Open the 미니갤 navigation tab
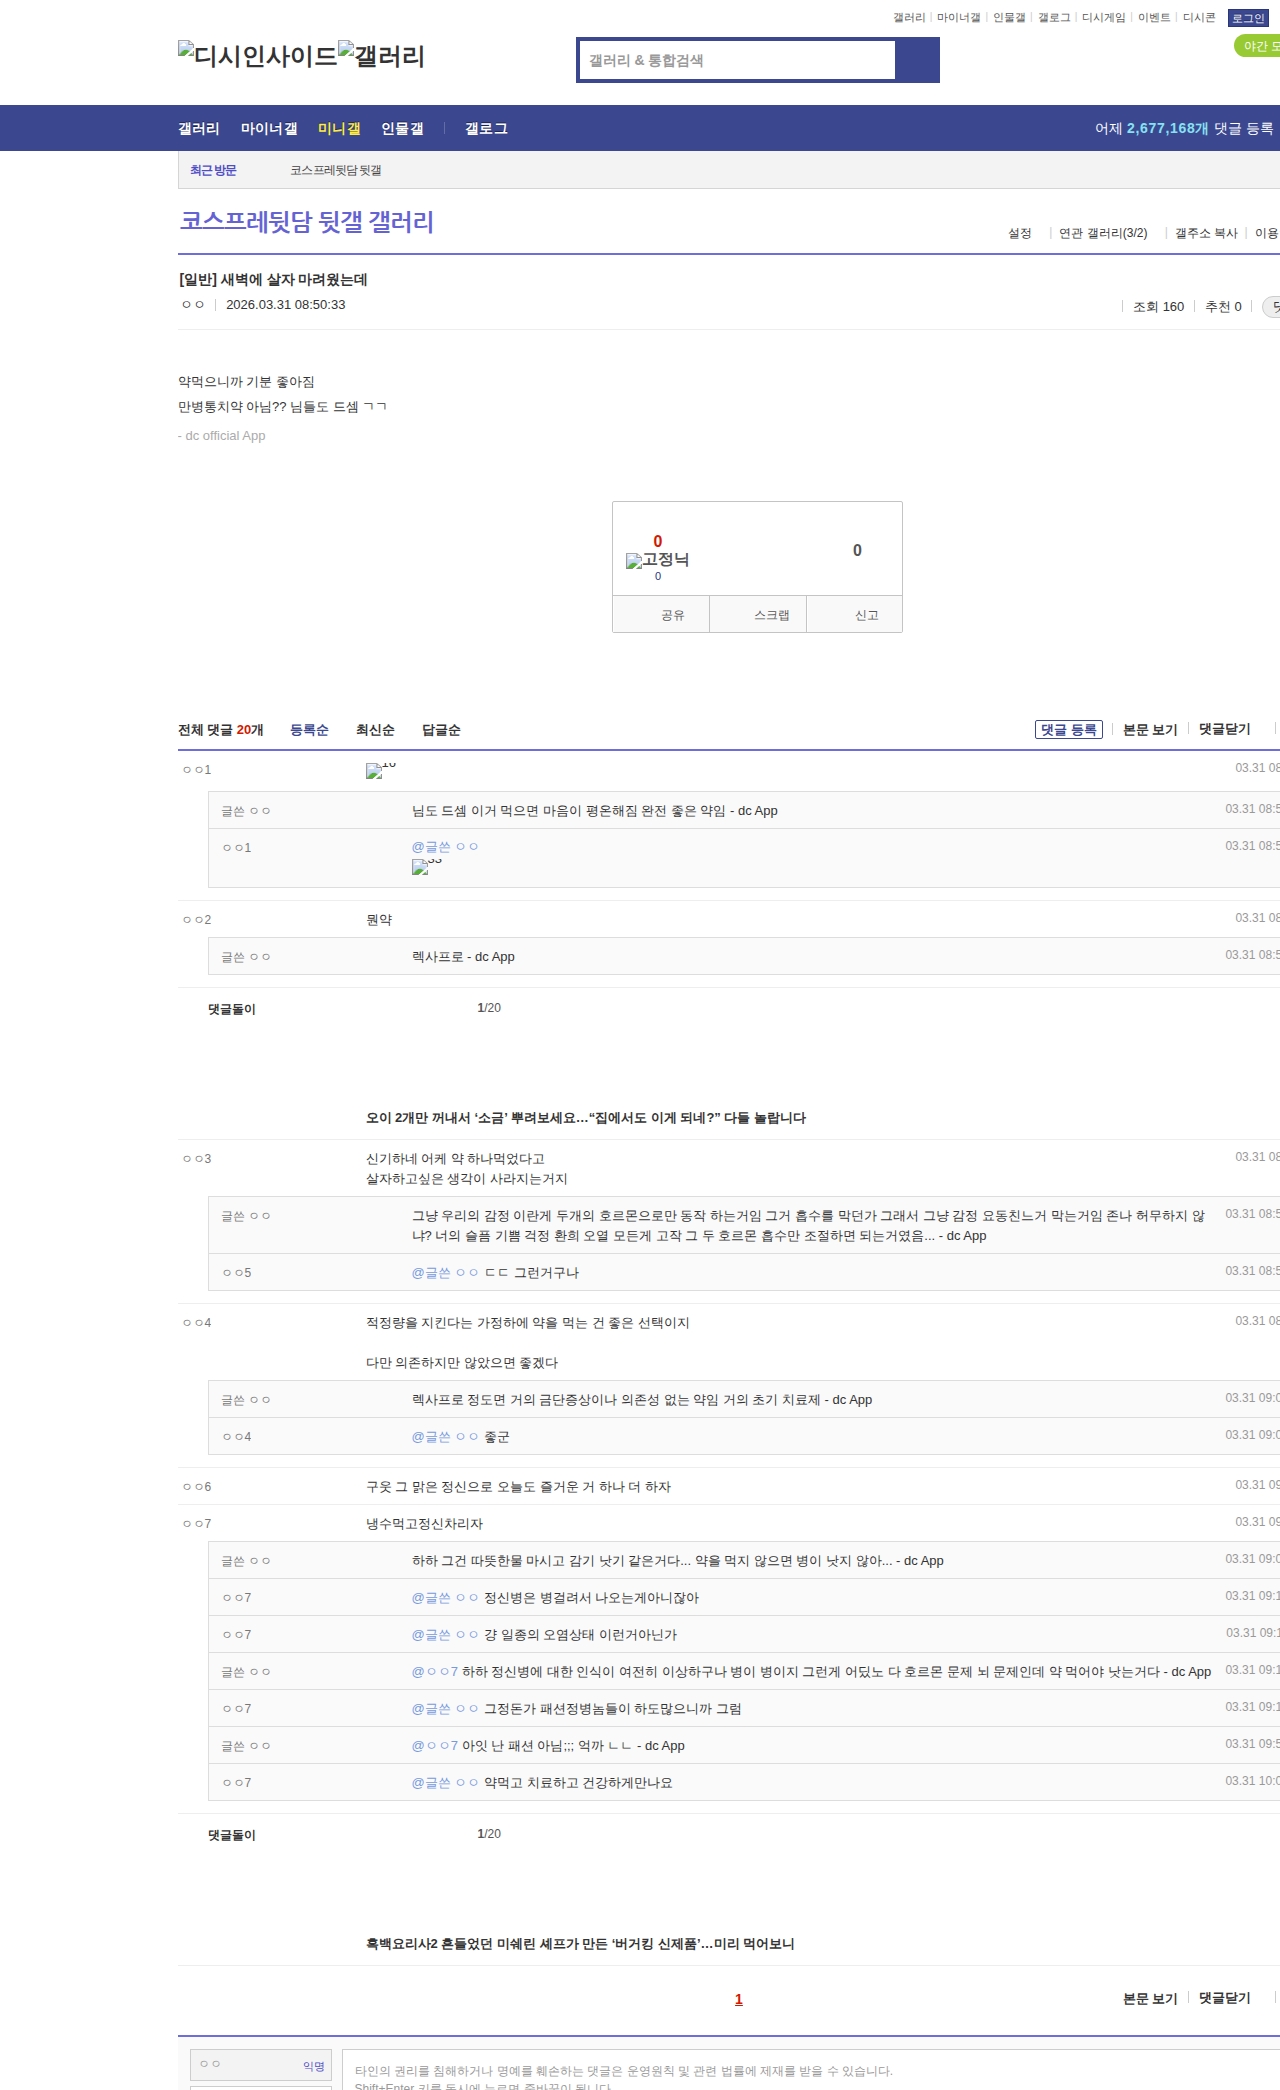The image size is (1280, 2090). 339,129
